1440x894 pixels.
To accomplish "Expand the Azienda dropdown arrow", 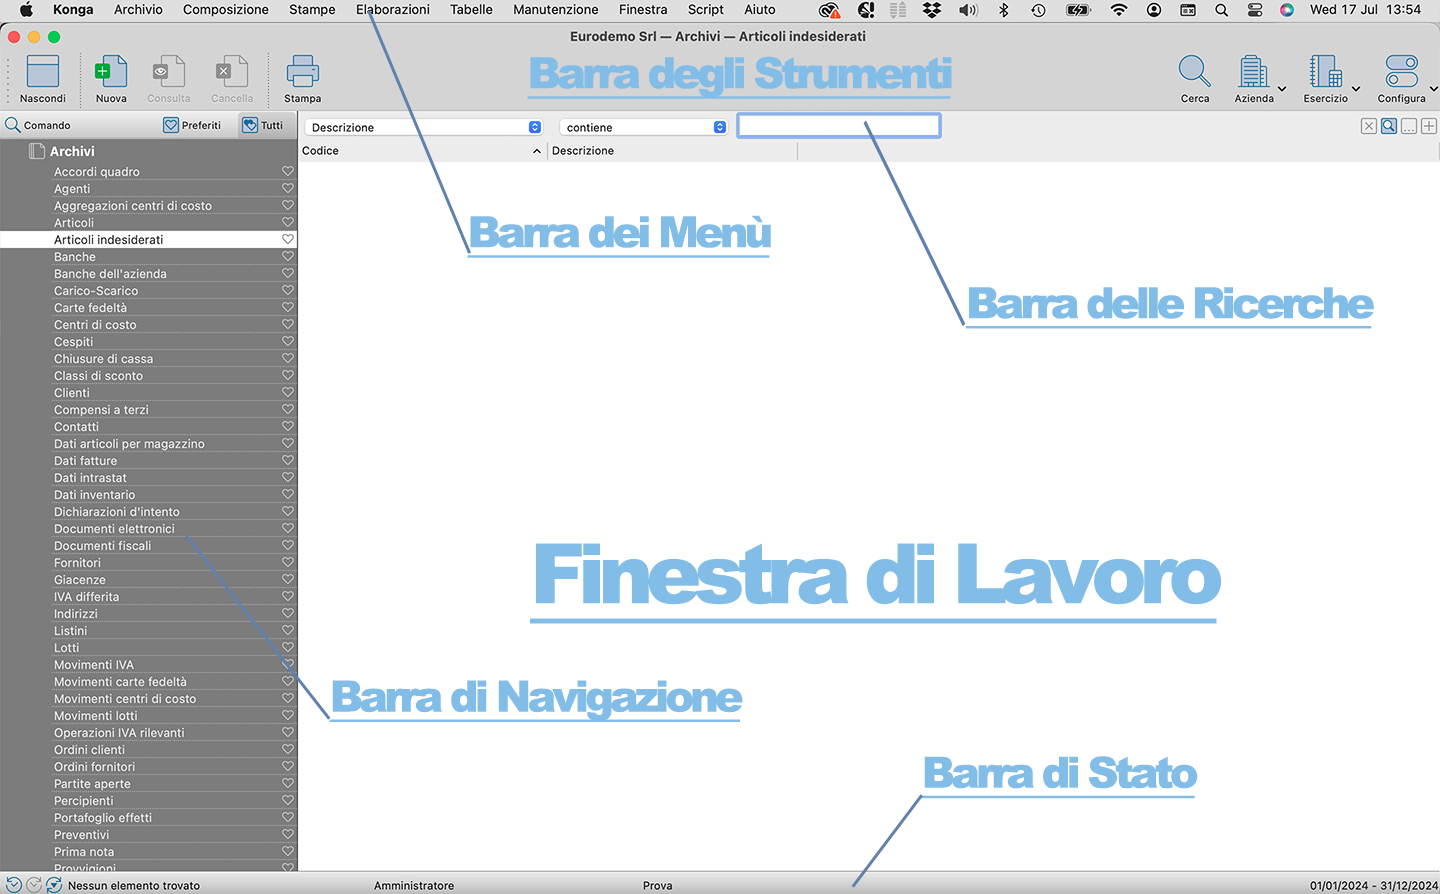I will 1282,89.
